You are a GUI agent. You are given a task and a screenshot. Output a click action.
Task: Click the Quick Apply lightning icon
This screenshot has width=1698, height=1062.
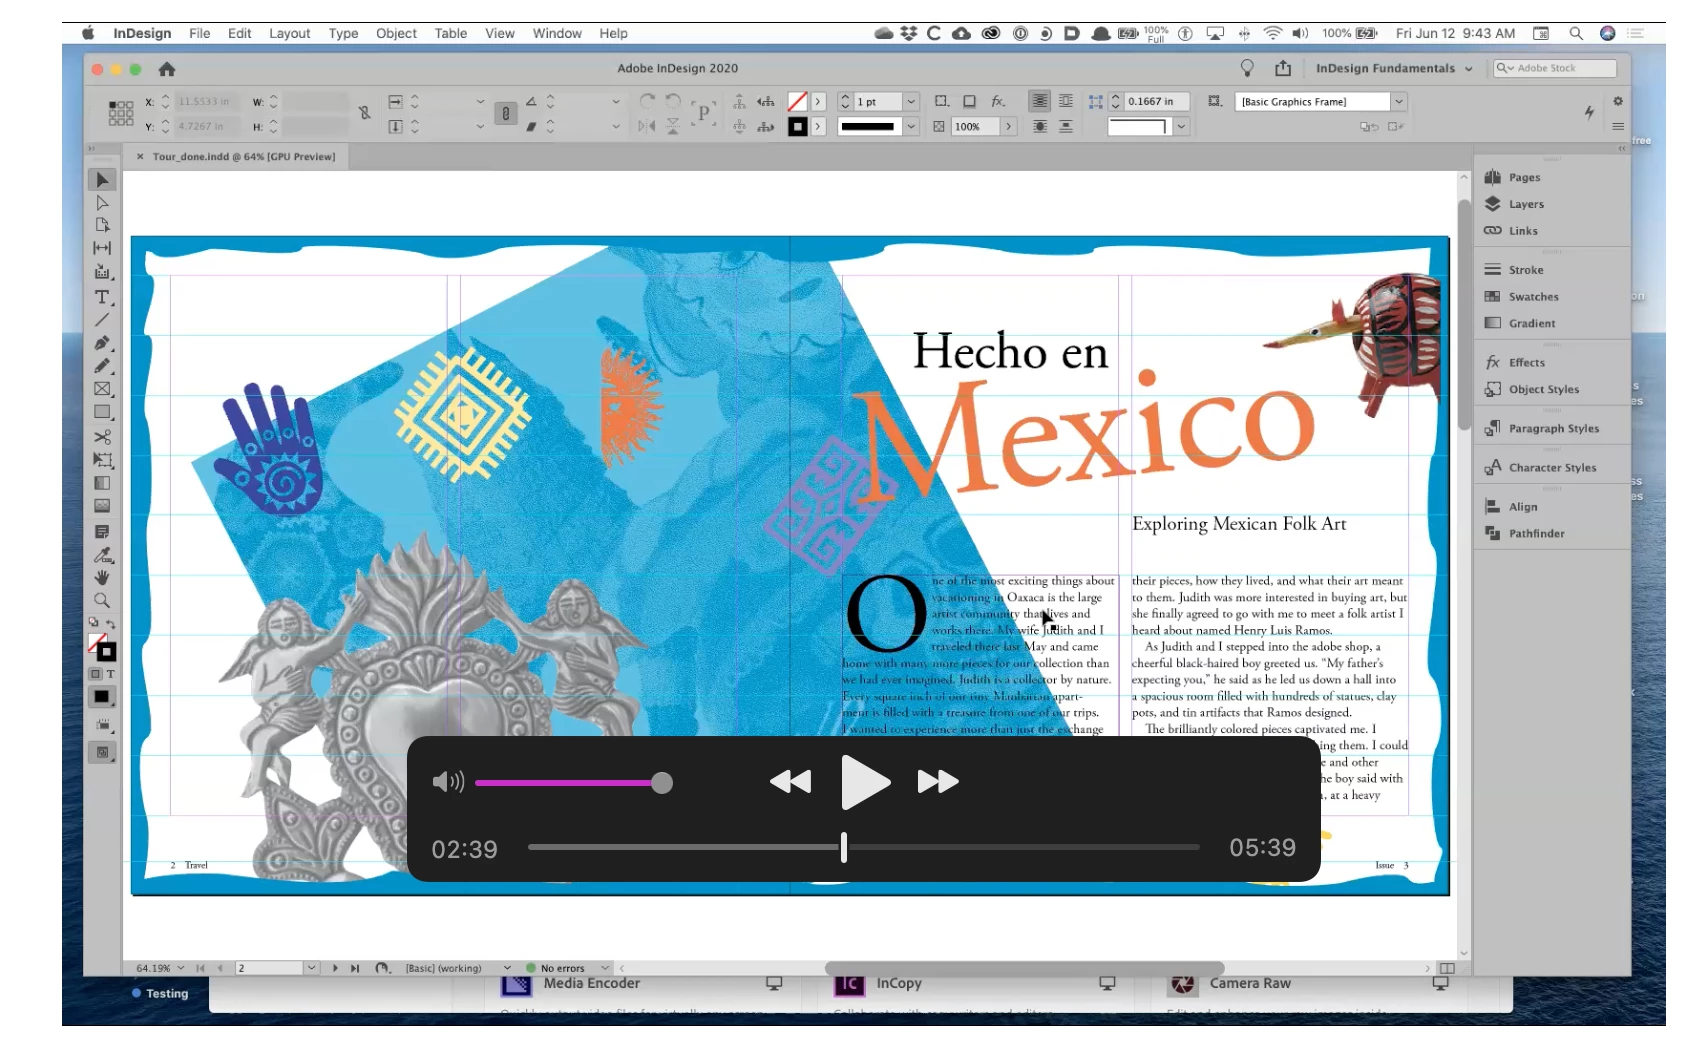[1589, 112]
